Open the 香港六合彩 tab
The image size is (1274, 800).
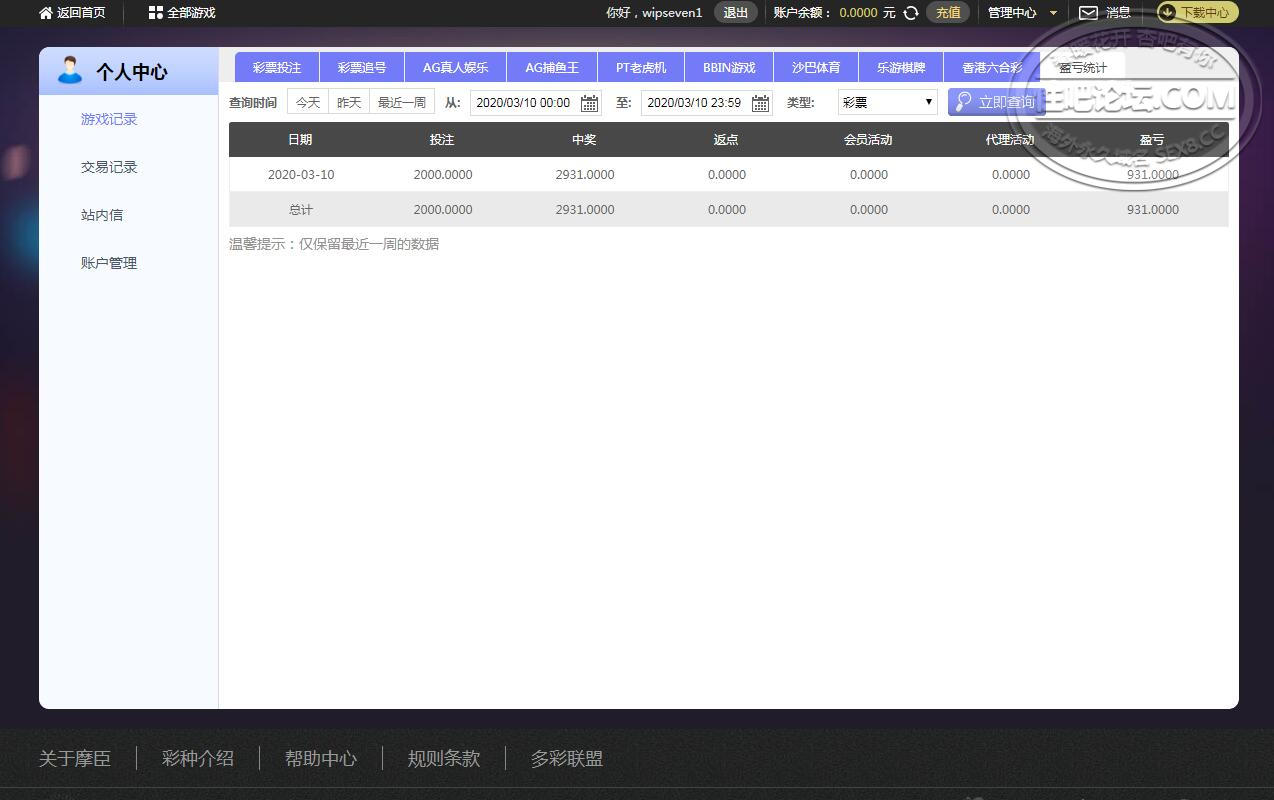pos(992,67)
